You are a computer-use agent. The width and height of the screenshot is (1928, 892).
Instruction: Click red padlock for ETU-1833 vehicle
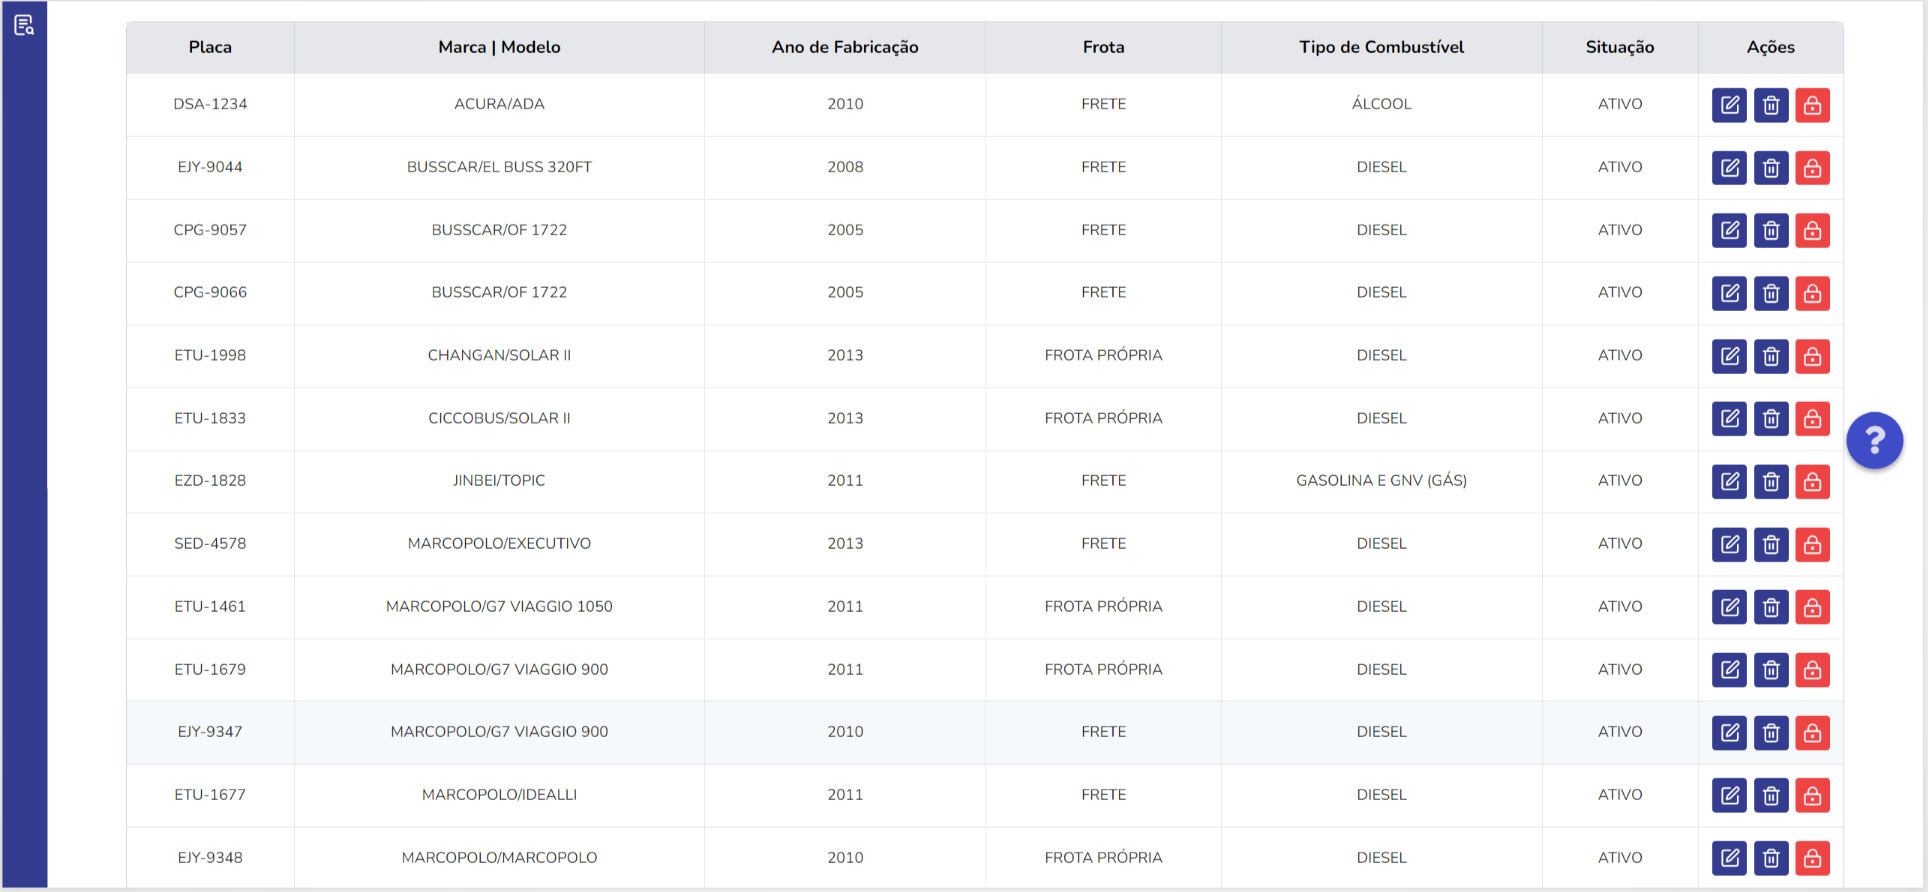pyautogui.click(x=1812, y=419)
